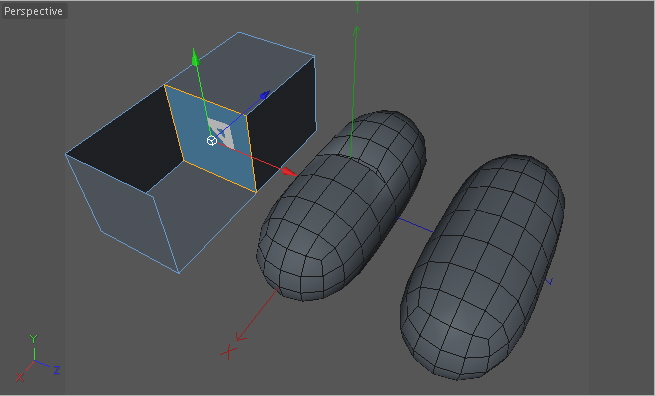The width and height of the screenshot is (655, 396).
Task: Open the Perspective viewport label
Action: pyautogui.click(x=33, y=11)
